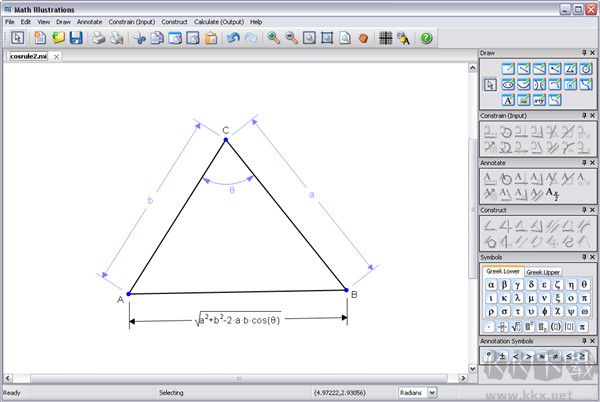This screenshot has height=402, width=600.
Task: Click the green Help question mark icon
Action: [426, 38]
